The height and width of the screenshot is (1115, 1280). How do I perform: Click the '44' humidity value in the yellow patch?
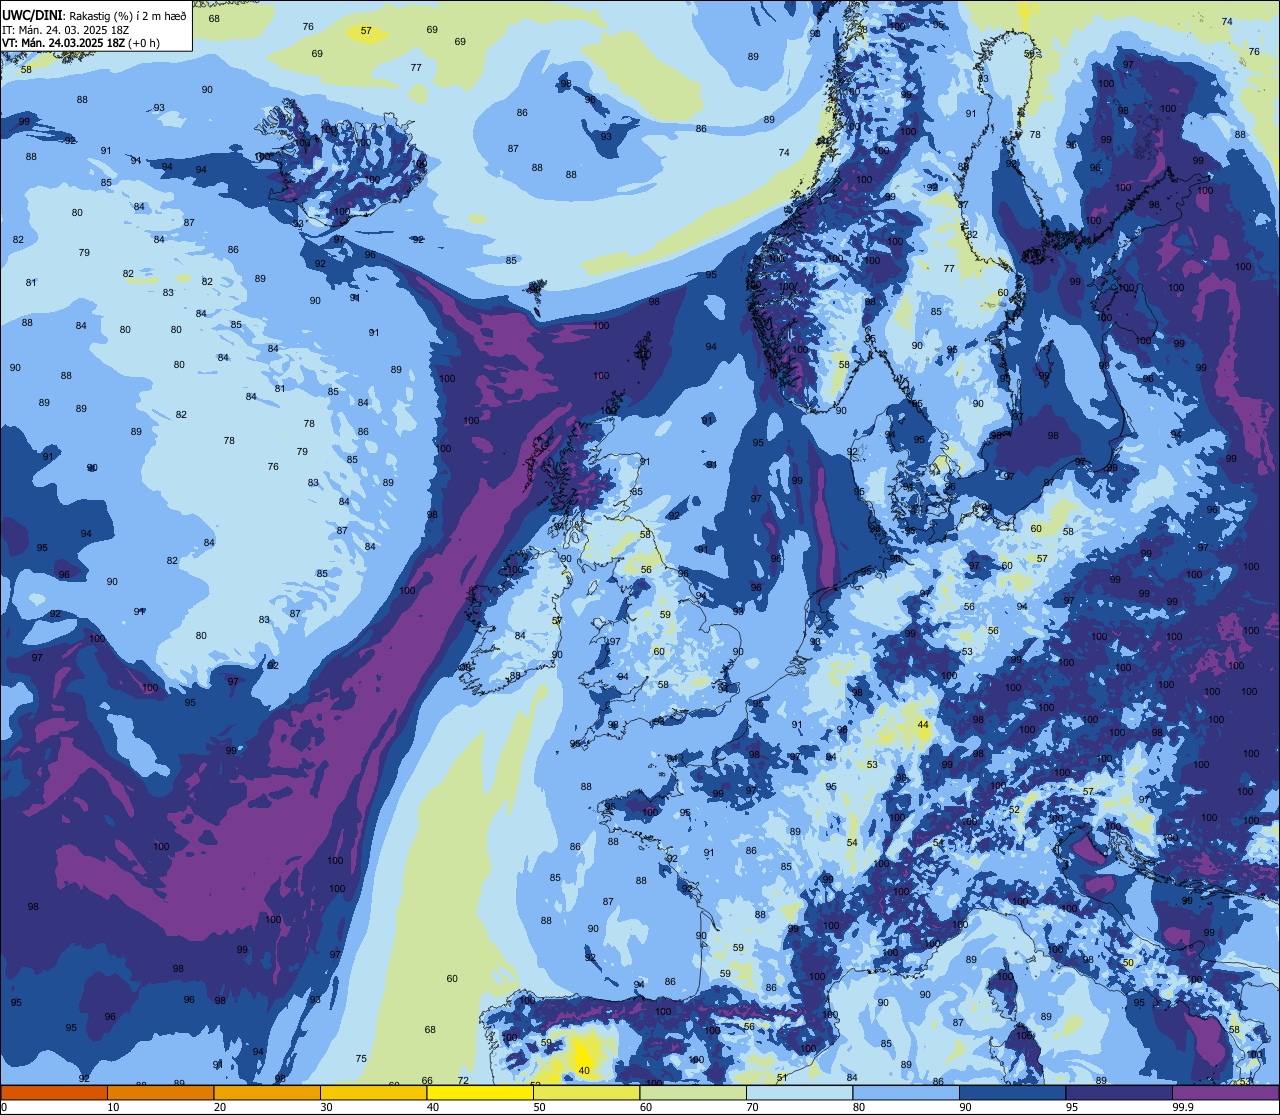[923, 725]
